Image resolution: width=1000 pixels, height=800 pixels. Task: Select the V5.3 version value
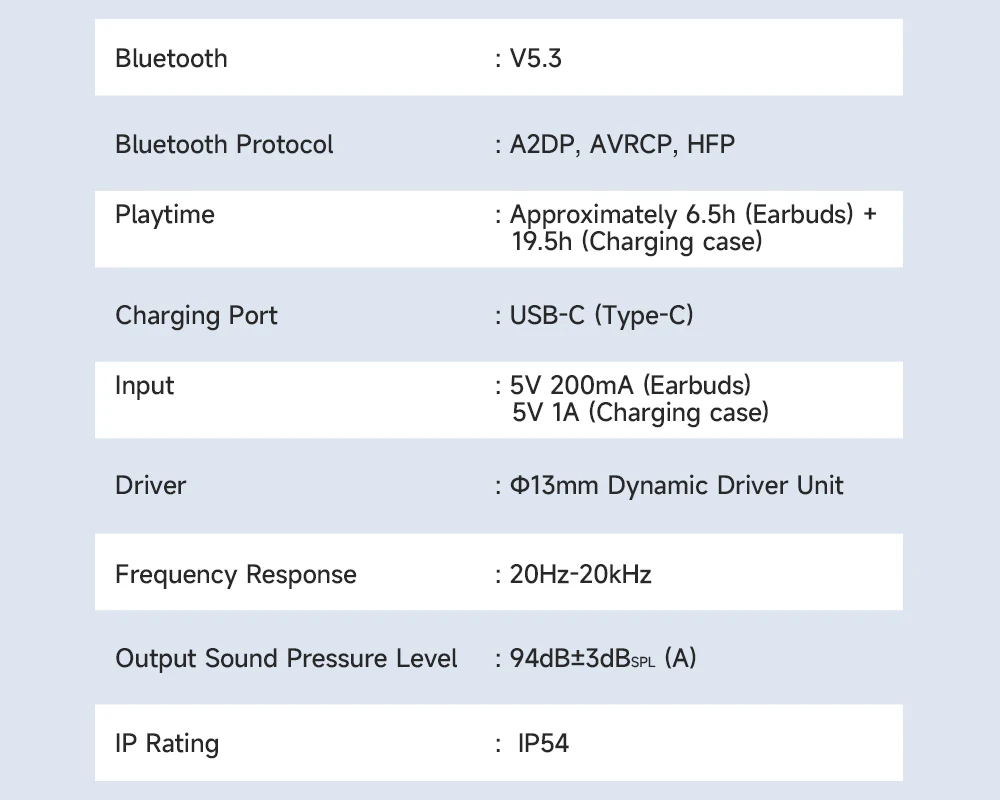(536, 59)
